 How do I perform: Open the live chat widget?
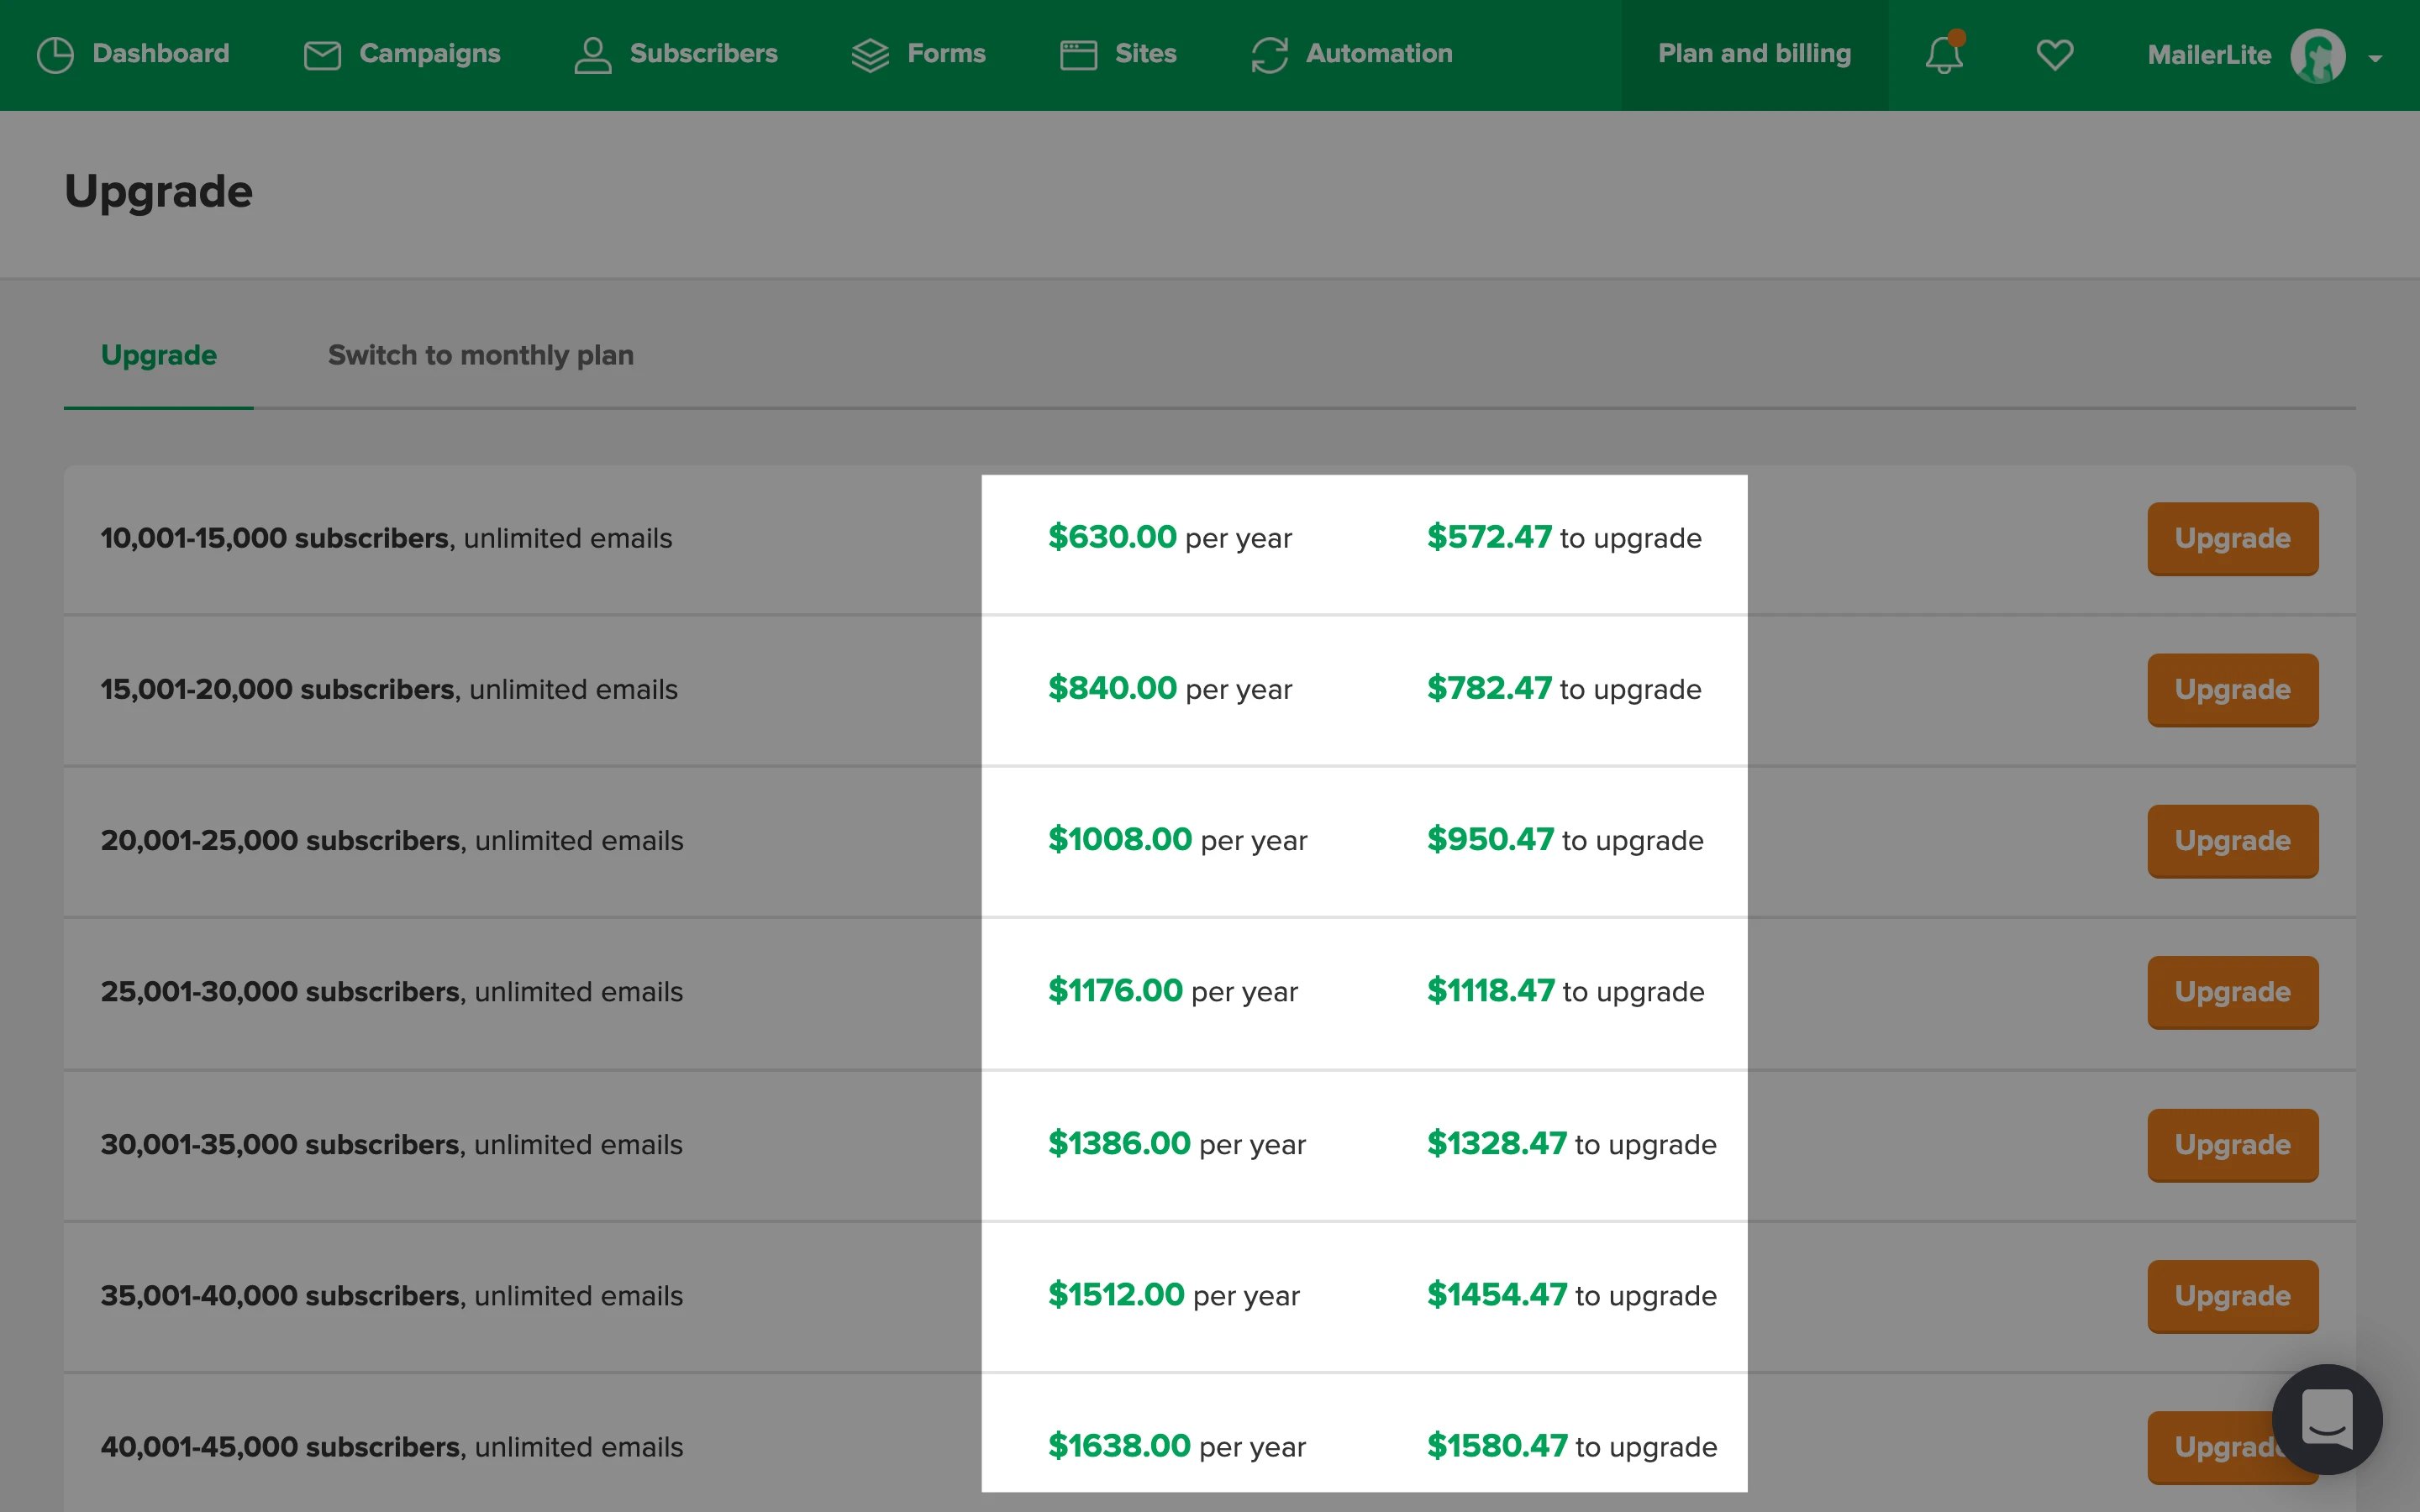pos(2326,1418)
